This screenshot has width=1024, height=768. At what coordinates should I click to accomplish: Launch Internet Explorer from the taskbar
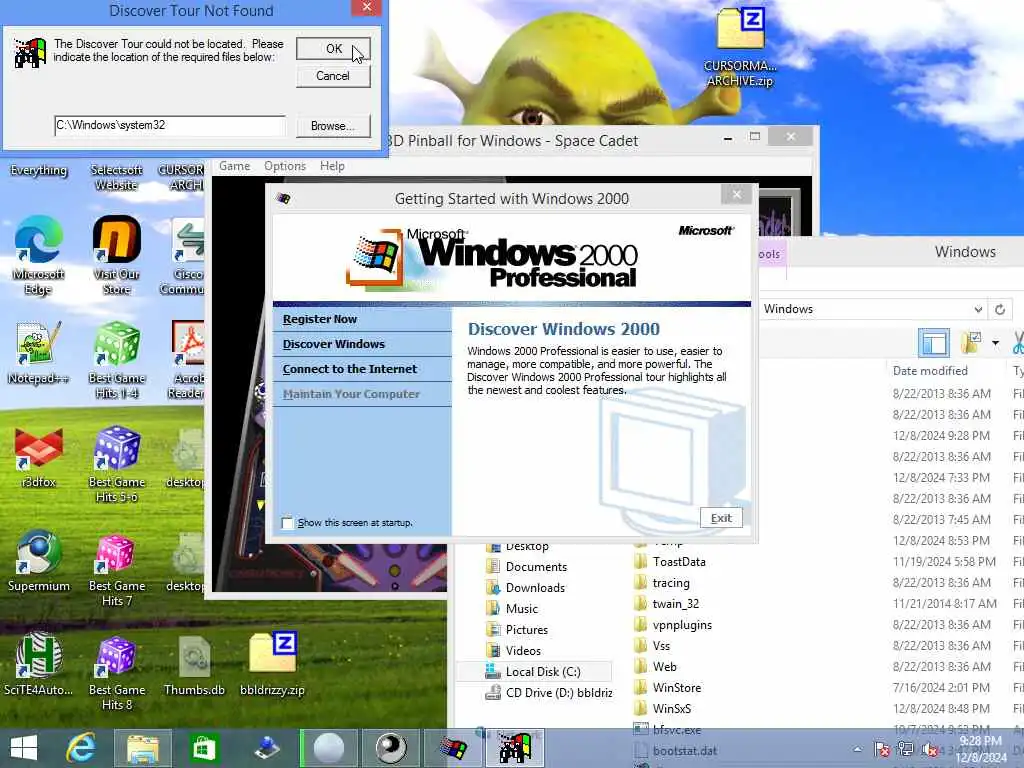click(x=82, y=748)
